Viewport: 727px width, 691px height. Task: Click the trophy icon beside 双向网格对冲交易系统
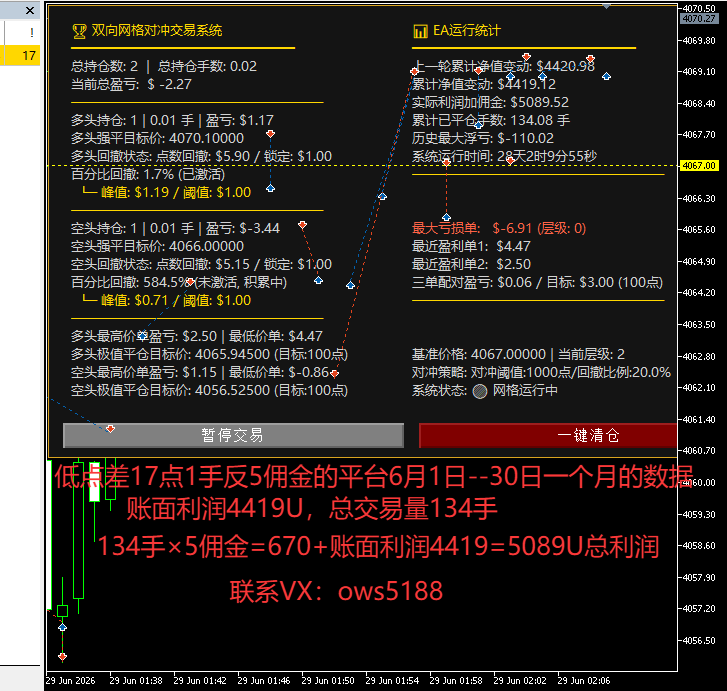[x=79, y=32]
